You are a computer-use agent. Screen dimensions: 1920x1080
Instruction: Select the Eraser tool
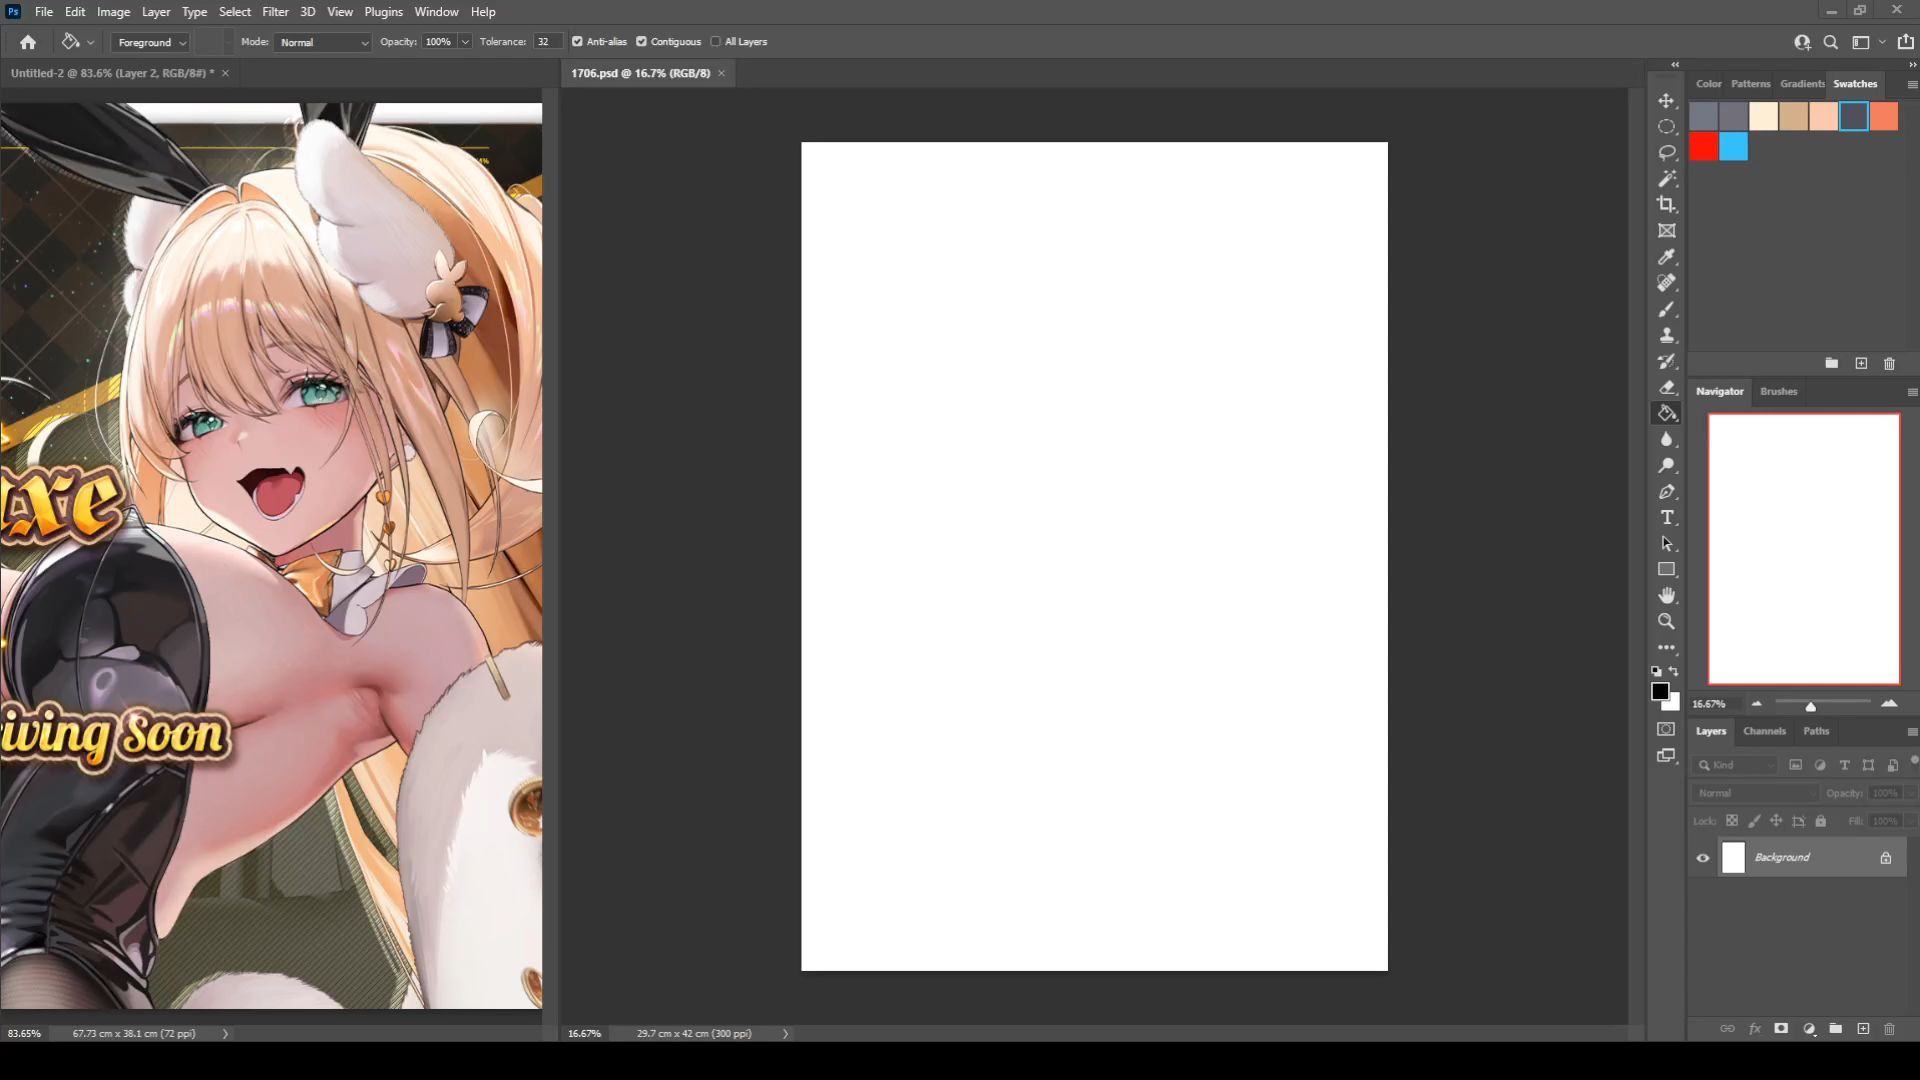pos(1666,387)
